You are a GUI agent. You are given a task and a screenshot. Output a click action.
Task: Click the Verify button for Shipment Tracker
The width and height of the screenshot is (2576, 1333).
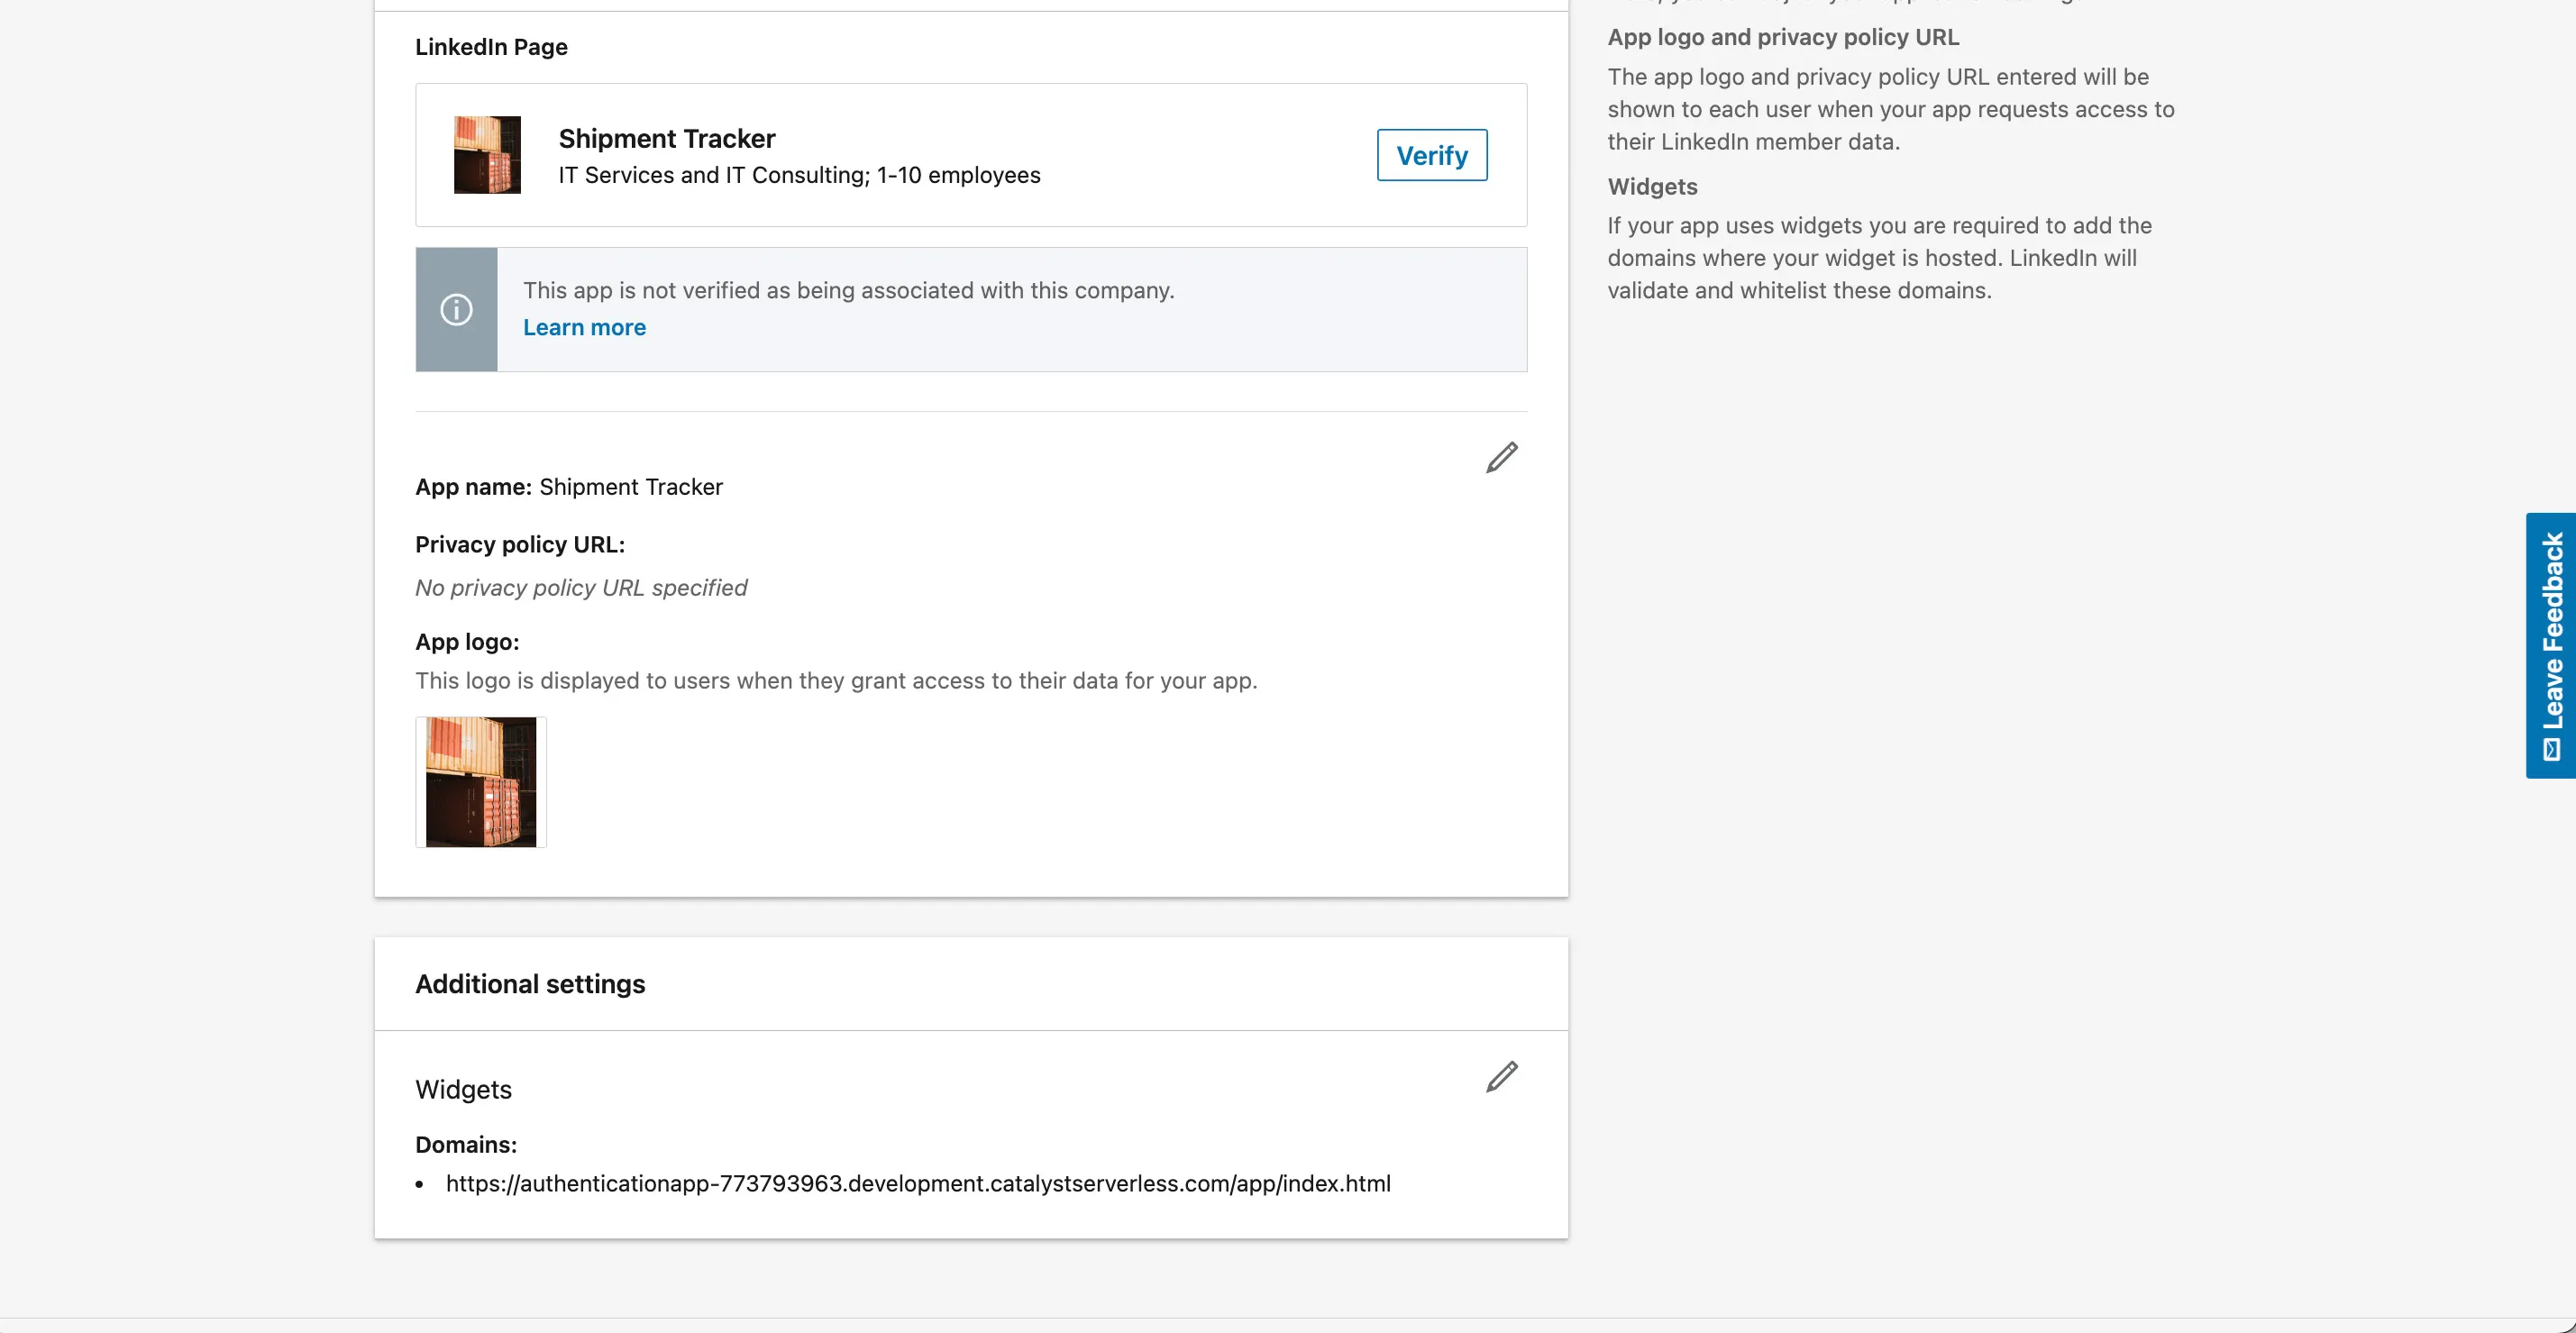point(1431,155)
